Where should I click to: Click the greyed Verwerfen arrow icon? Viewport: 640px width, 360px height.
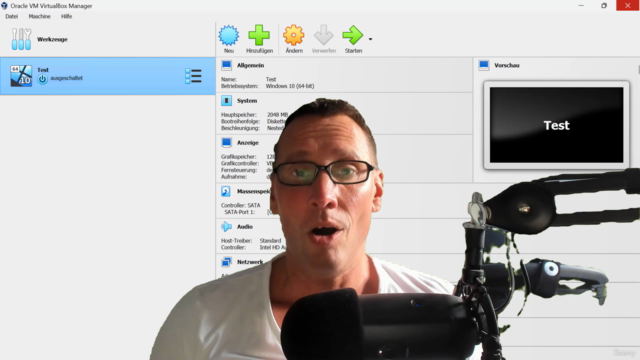pyautogui.click(x=324, y=35)
